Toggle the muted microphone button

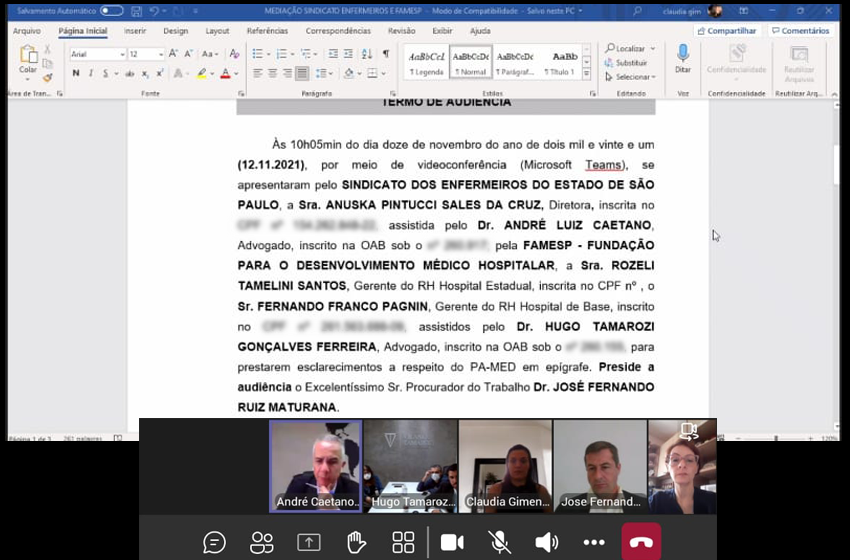[499, 542]
